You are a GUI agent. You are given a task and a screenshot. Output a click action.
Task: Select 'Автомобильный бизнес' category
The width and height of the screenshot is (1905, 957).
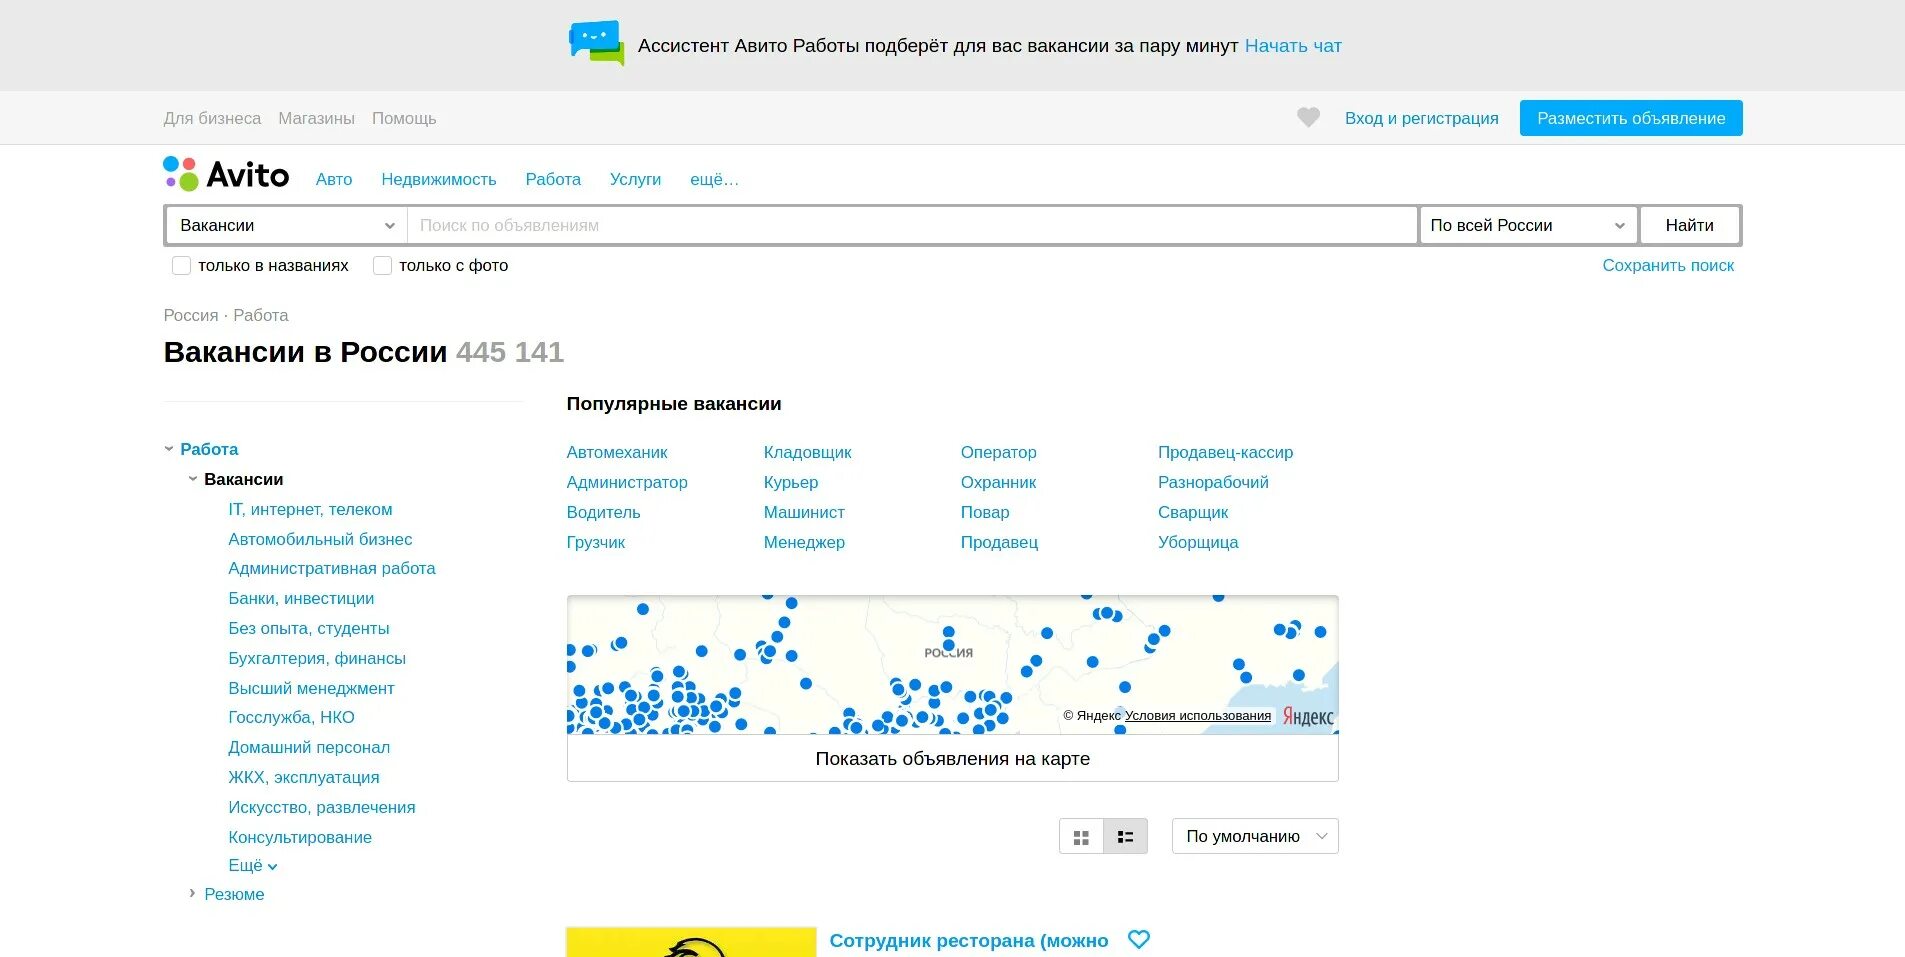click(320, 540)
